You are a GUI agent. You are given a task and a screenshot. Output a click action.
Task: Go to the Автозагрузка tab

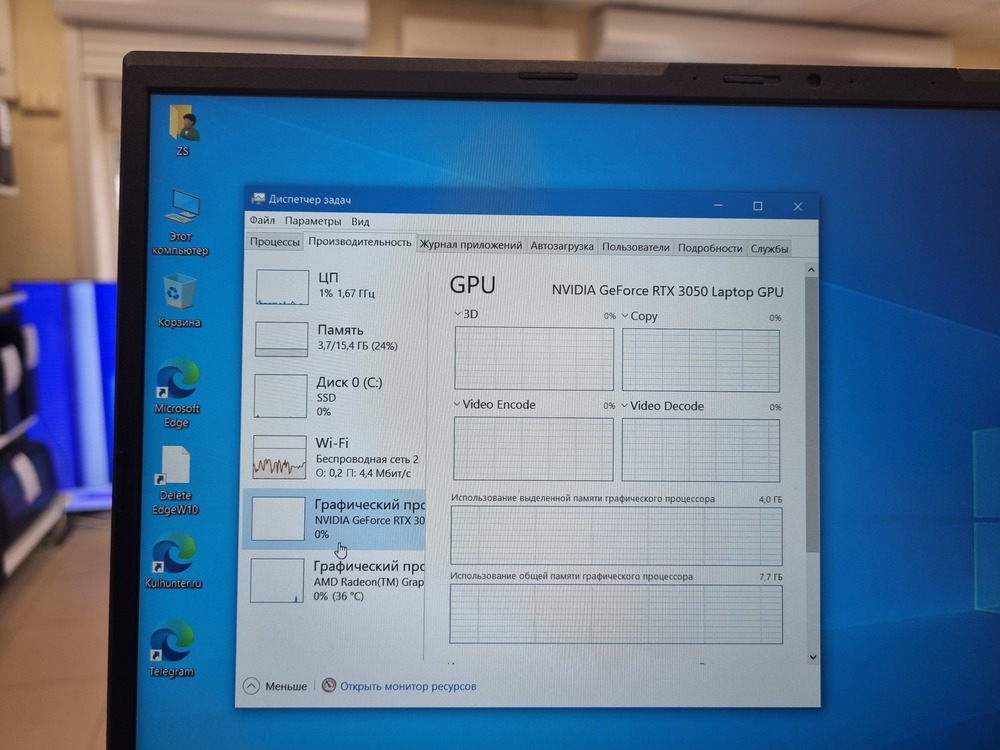[562, 246]
